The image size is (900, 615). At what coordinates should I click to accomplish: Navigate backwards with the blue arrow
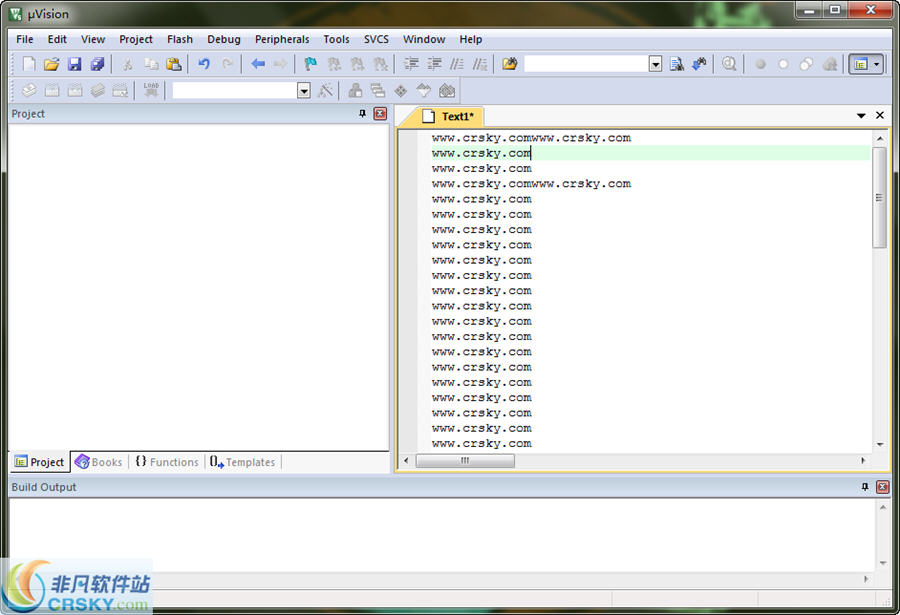[x=258, y=64]
